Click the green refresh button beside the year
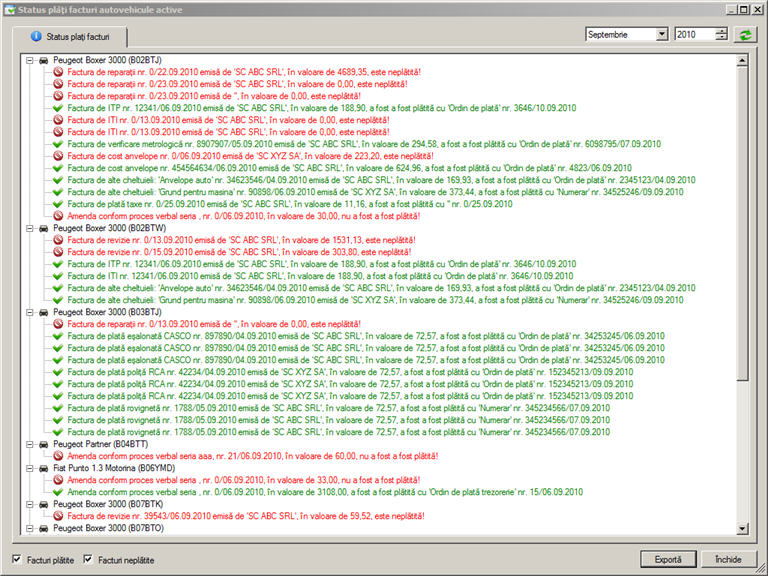The height and width of the screenshot is (576, 768). tap(745, 34)
